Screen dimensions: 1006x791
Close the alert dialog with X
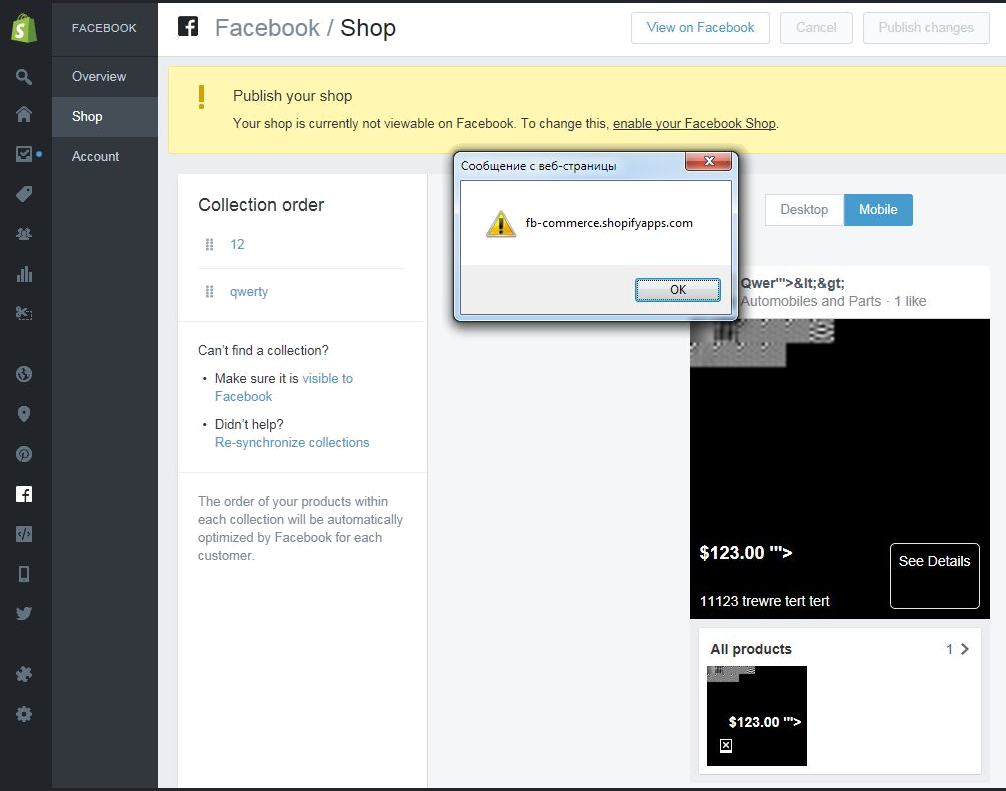(708, 161)
